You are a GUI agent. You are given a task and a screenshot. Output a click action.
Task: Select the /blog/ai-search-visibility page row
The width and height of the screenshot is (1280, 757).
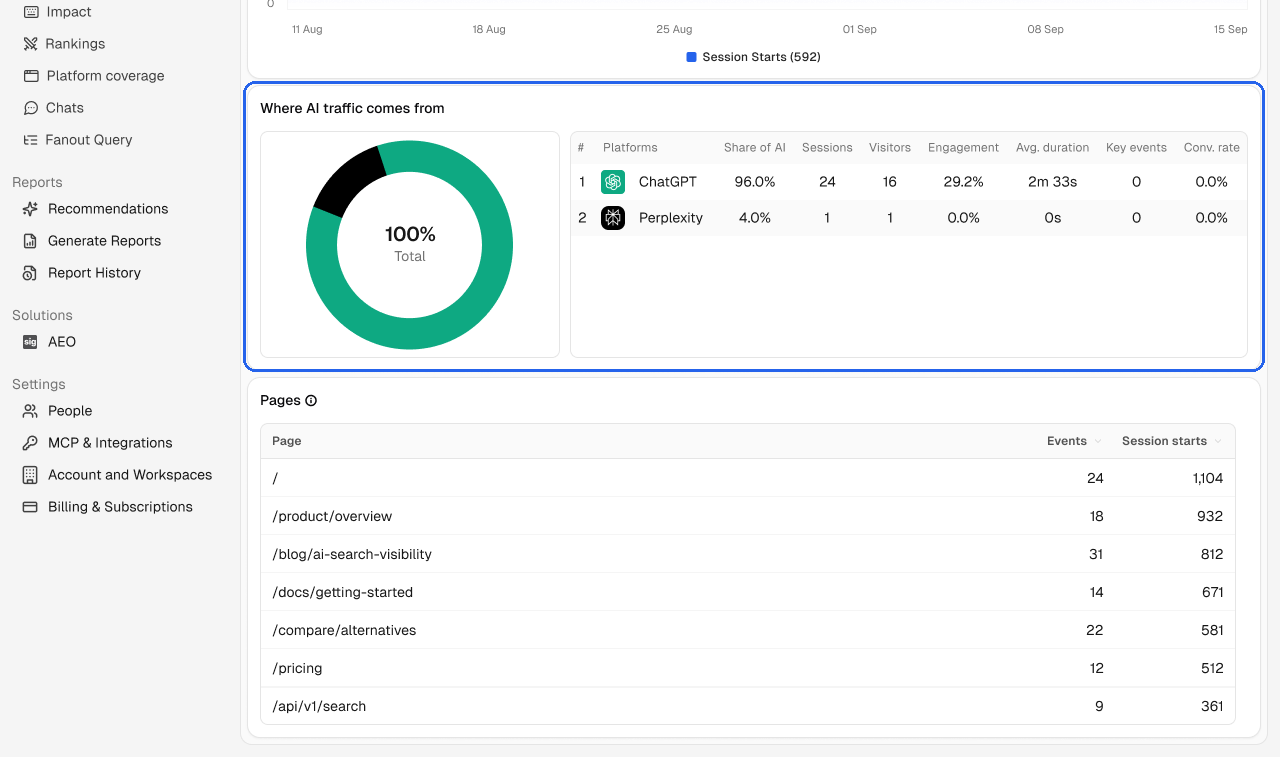(x=748, y=554)
